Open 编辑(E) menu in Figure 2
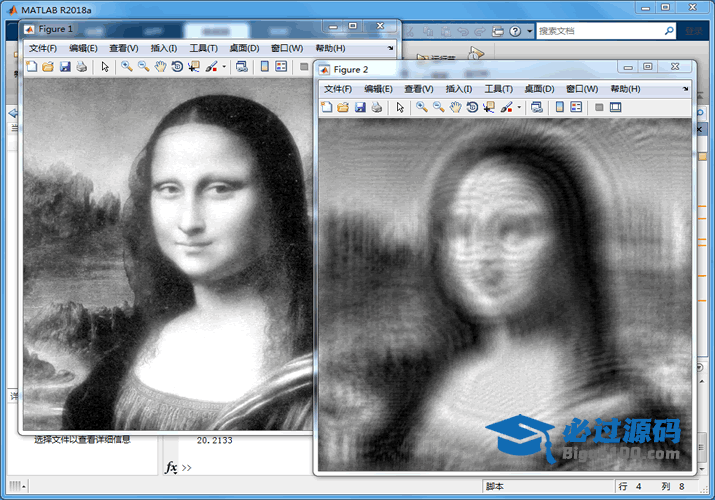 click(378, 89)
